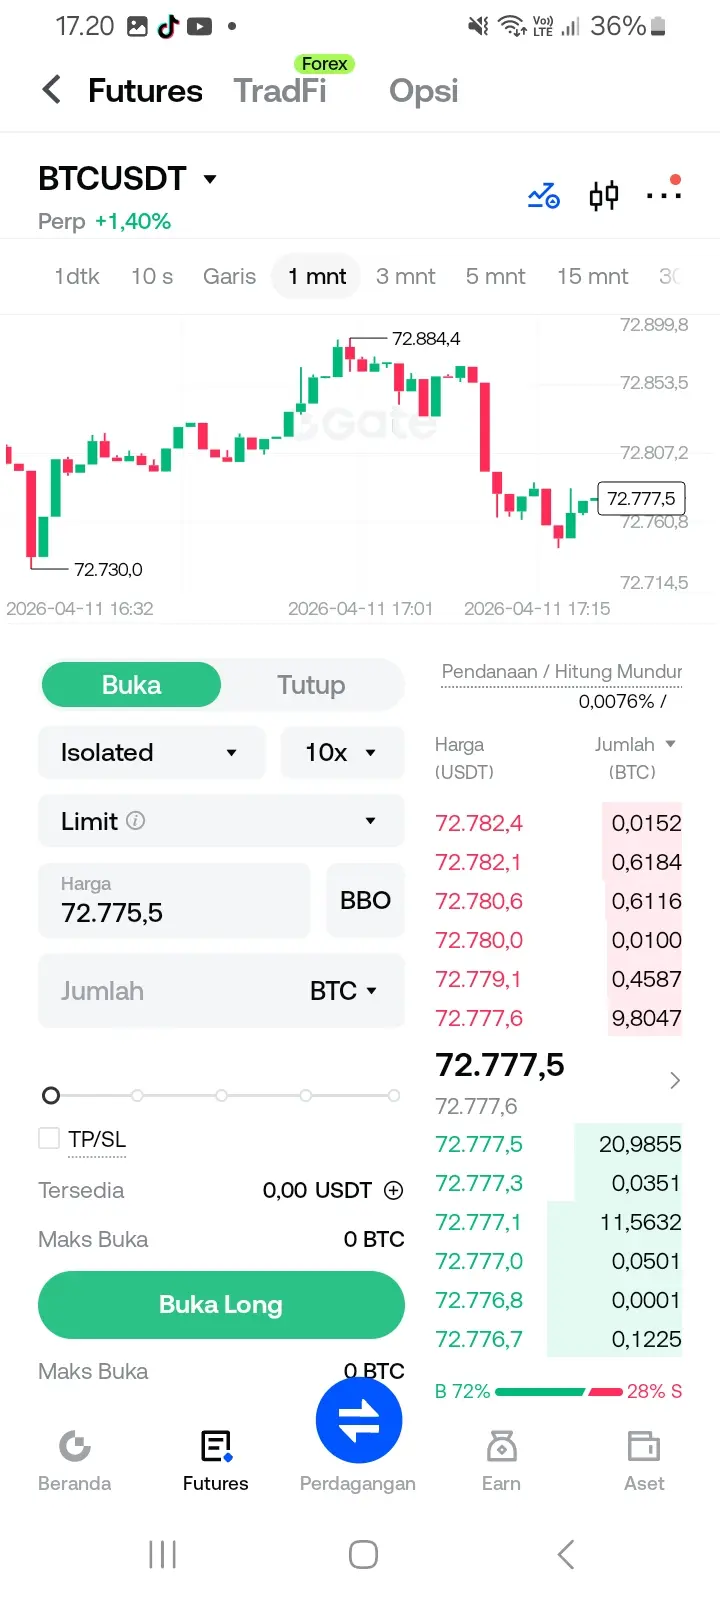Open the Aset wallet icon
This screenshot has height=1600, width=720.
click(644, 1446)
